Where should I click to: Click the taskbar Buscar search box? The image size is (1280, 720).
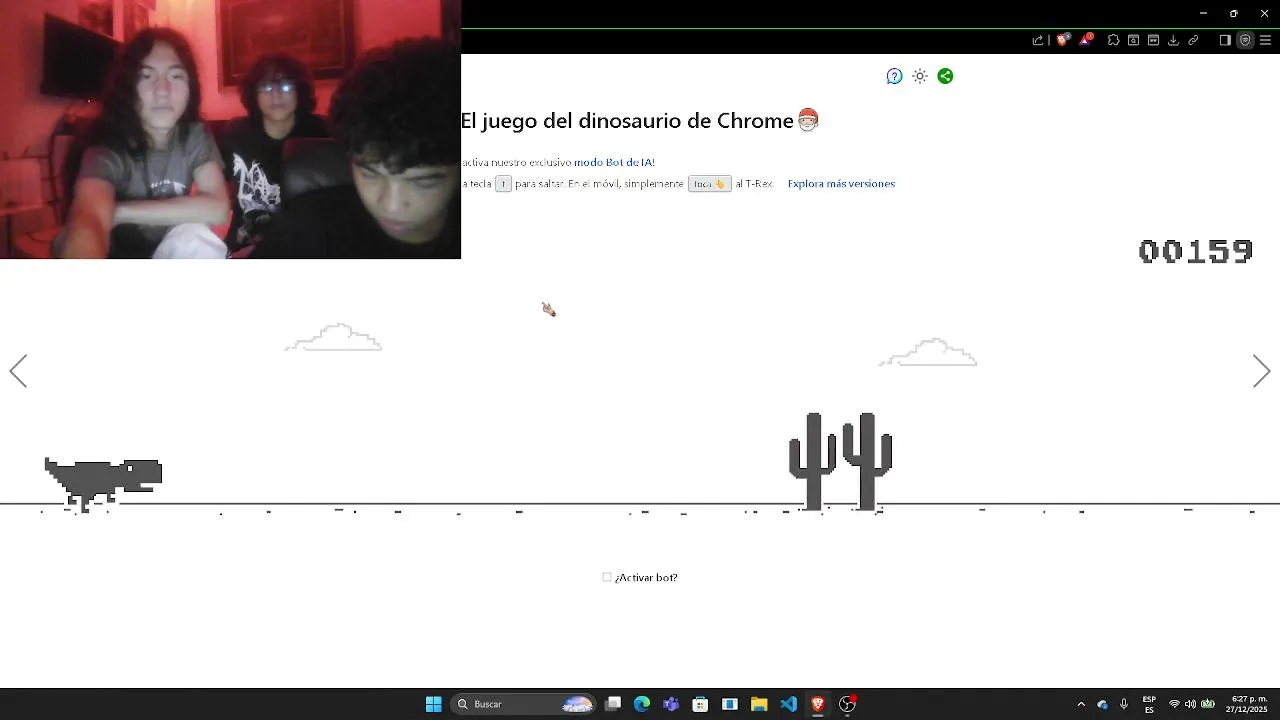pyautogui.click(x=523, y=704)
